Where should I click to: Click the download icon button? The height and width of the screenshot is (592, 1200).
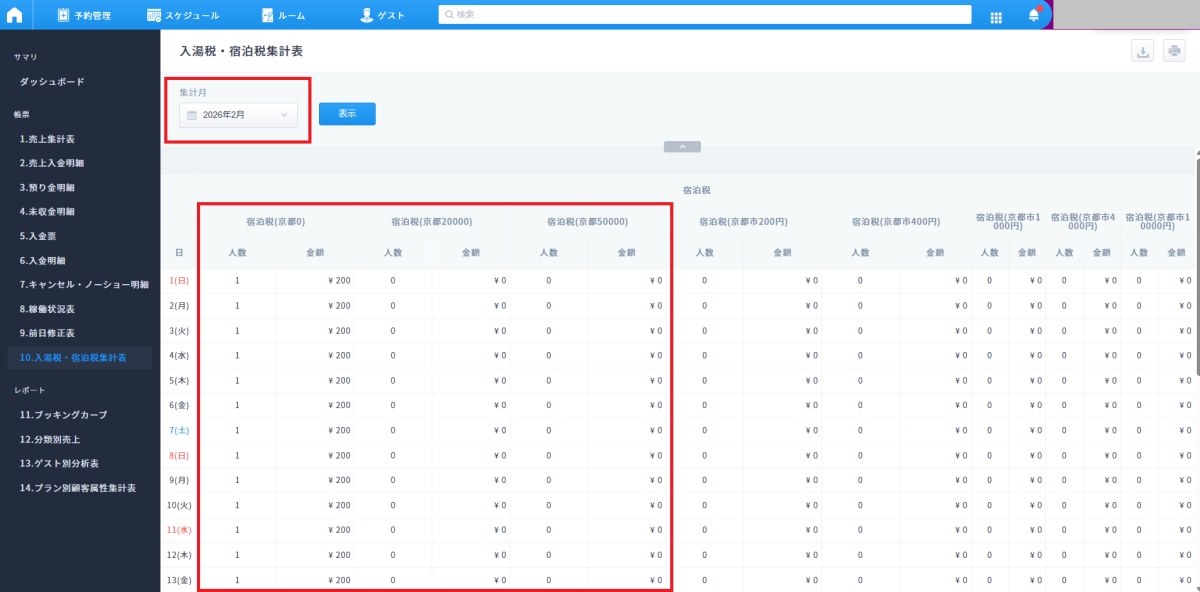coord(1141,52)
